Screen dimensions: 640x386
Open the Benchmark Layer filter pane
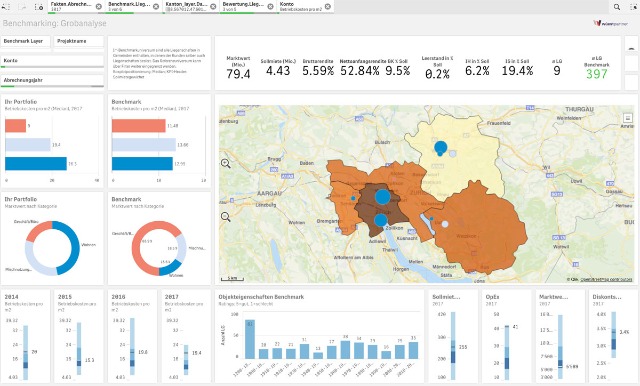click(26, 41)
